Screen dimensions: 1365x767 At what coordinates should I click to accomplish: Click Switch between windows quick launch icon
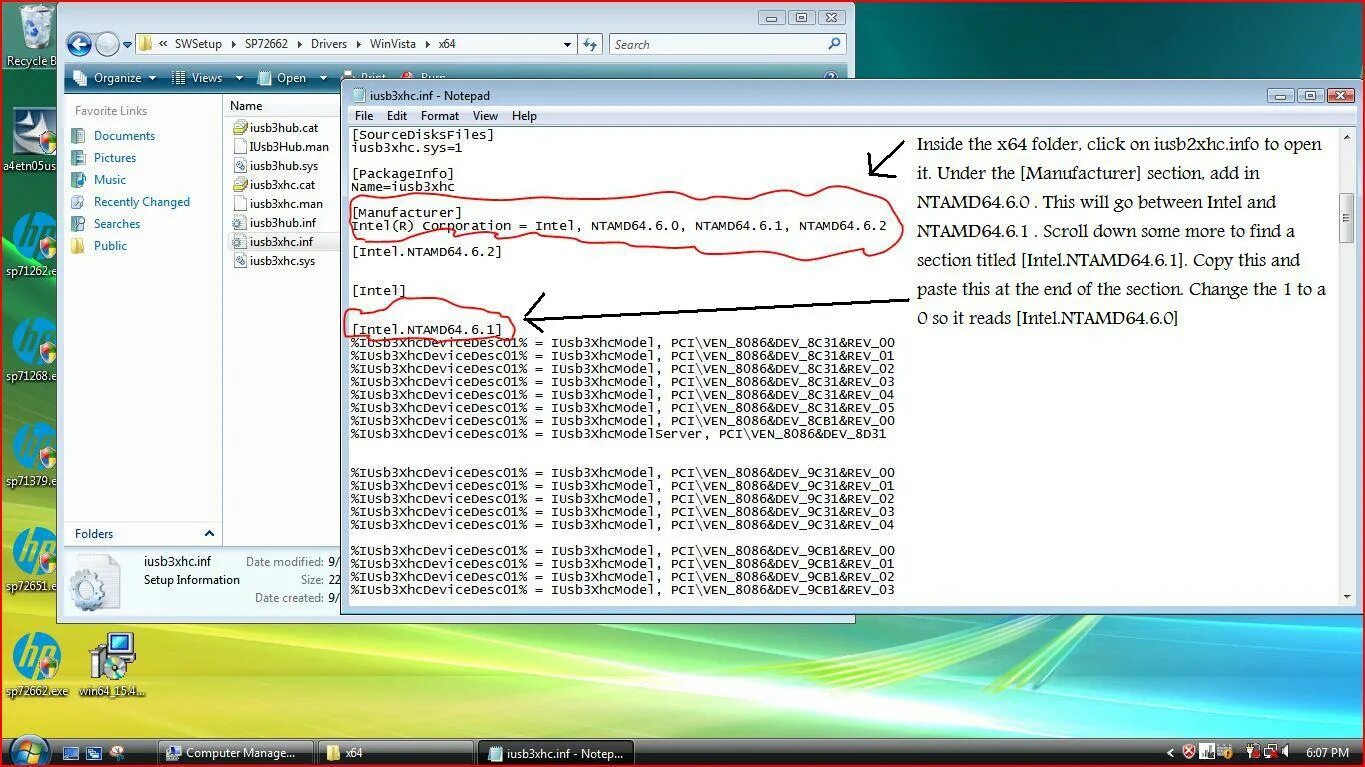pyautogui.click(x=94, y=753)
